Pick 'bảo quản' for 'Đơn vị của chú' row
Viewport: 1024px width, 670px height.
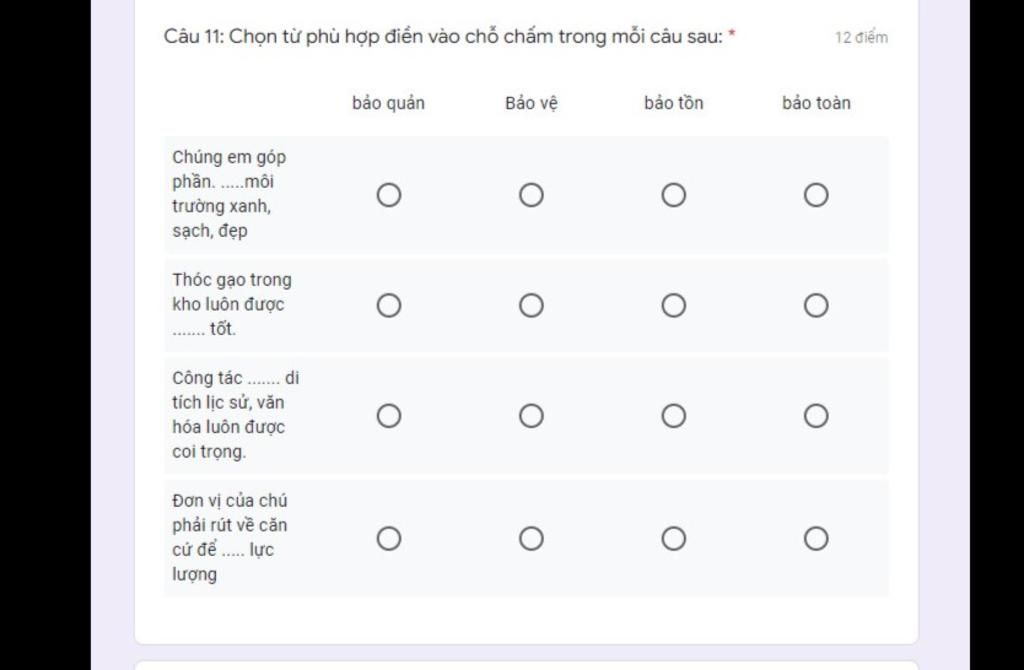pos(389,539)
